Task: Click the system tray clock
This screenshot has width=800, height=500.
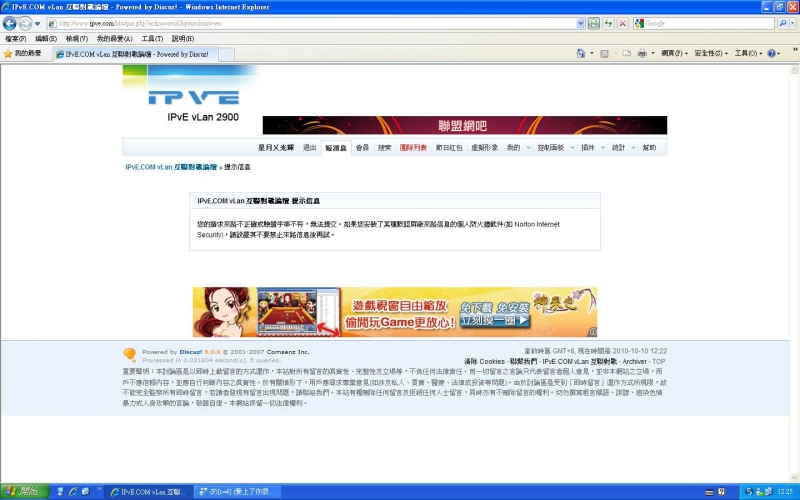Action: (785, 492)
